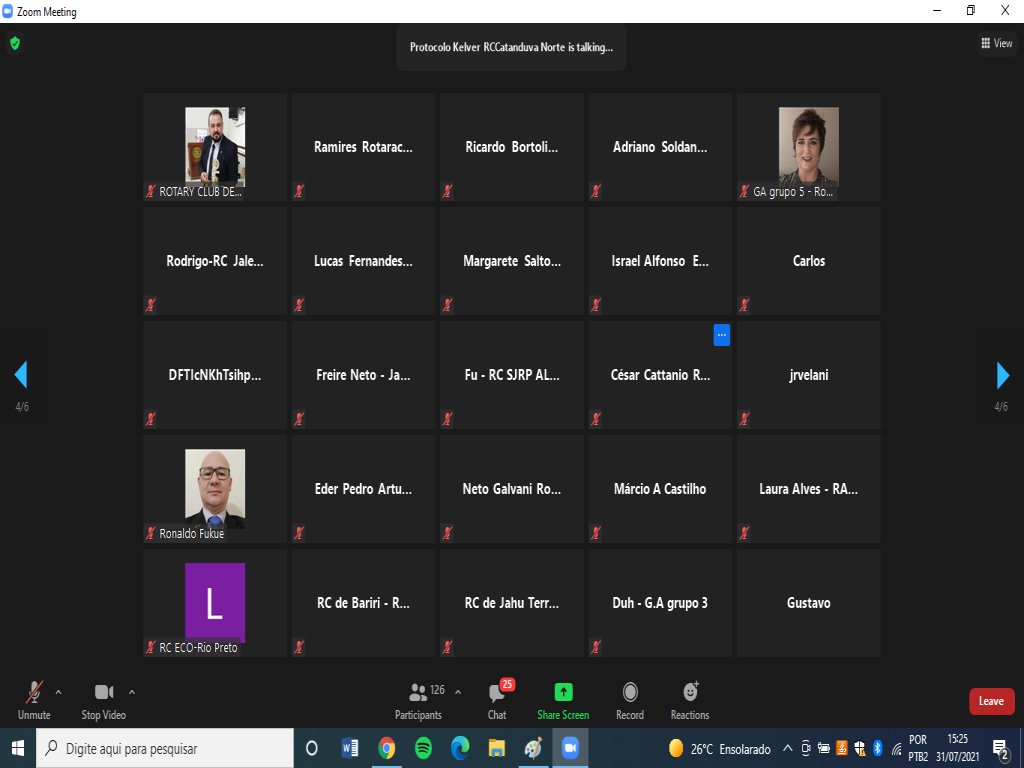Leave the meeting
This screenshot has height=768, width=1024.
point(991,701)
